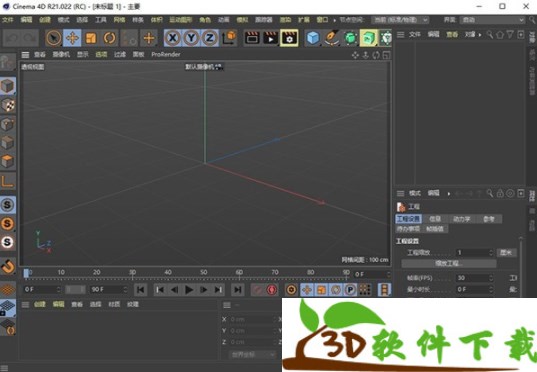Screen dimensions: 537x372
Task: Toggle the Y axis lock
Action: 191,38
